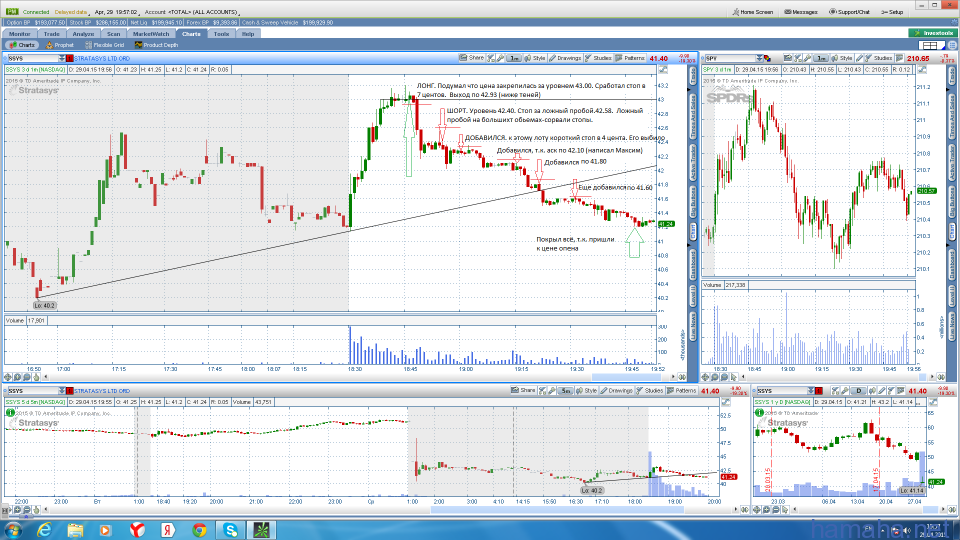Screen dimensions: 960x540
Task: Expand symbol dropdown on SSYS daily chart
Action: coord(811,391)
